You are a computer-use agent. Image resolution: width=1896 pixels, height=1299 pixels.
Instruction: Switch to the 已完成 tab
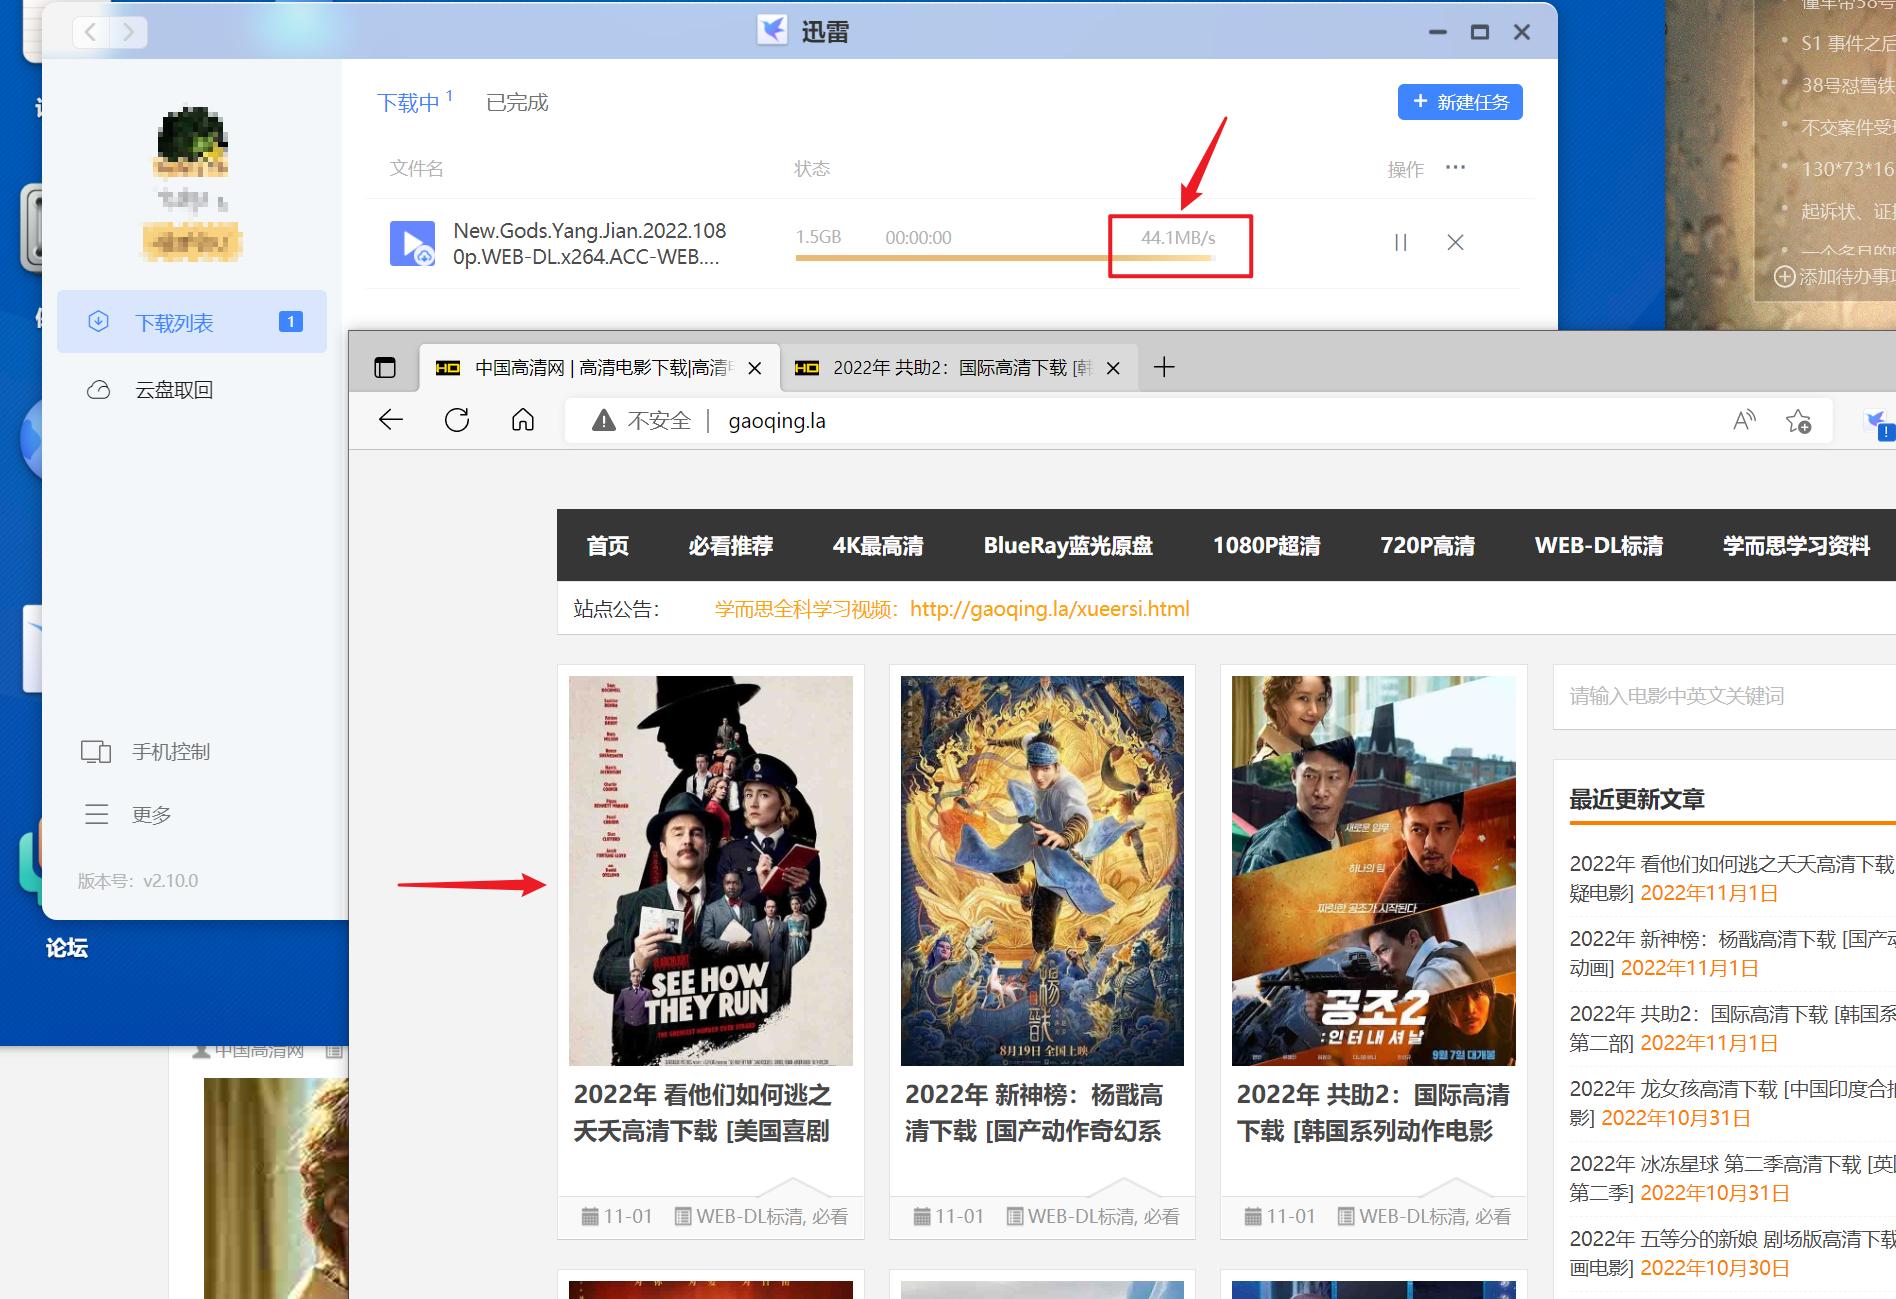pos(516,101)
